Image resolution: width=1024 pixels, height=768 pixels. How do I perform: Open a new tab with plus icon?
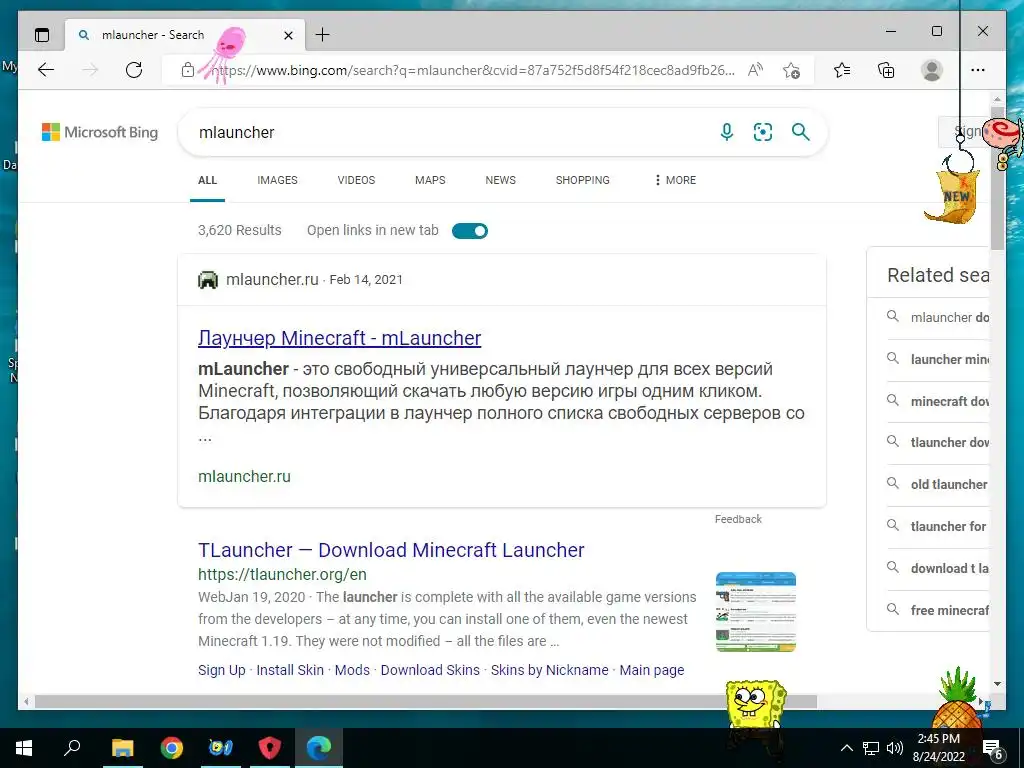pos(323,35)
